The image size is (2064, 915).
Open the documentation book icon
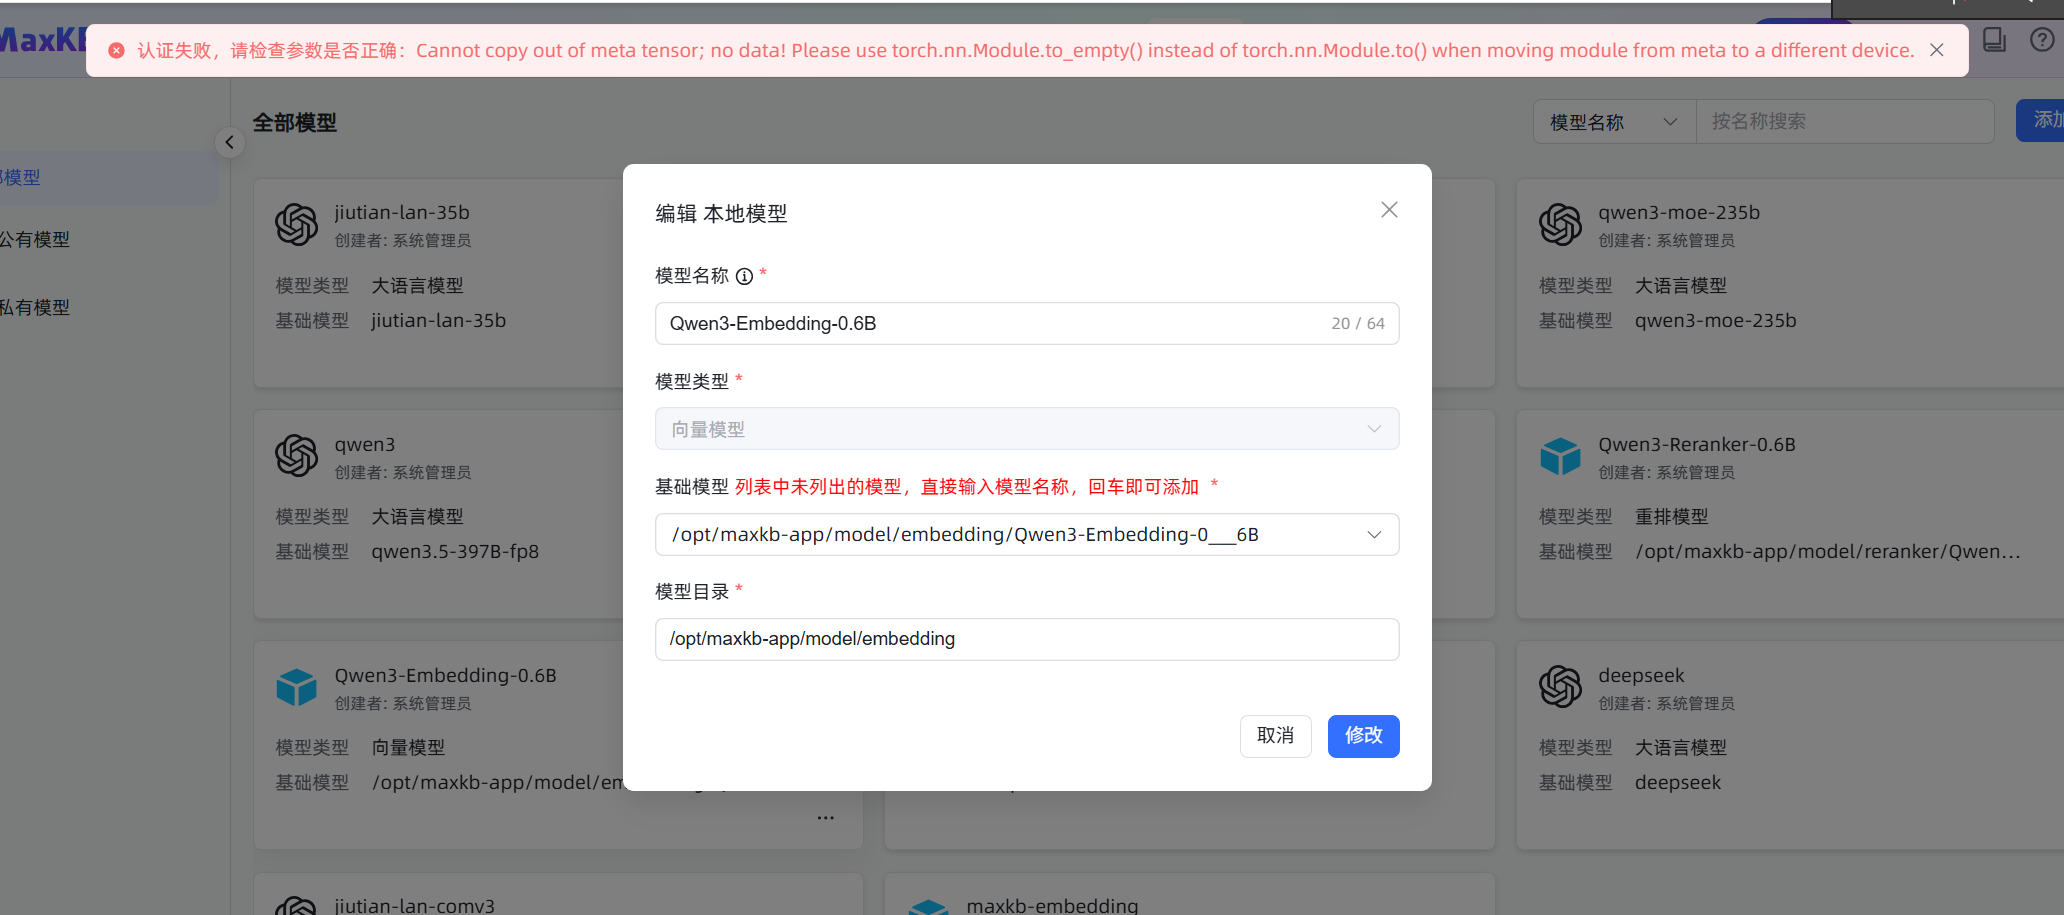tap(1994, 40)
